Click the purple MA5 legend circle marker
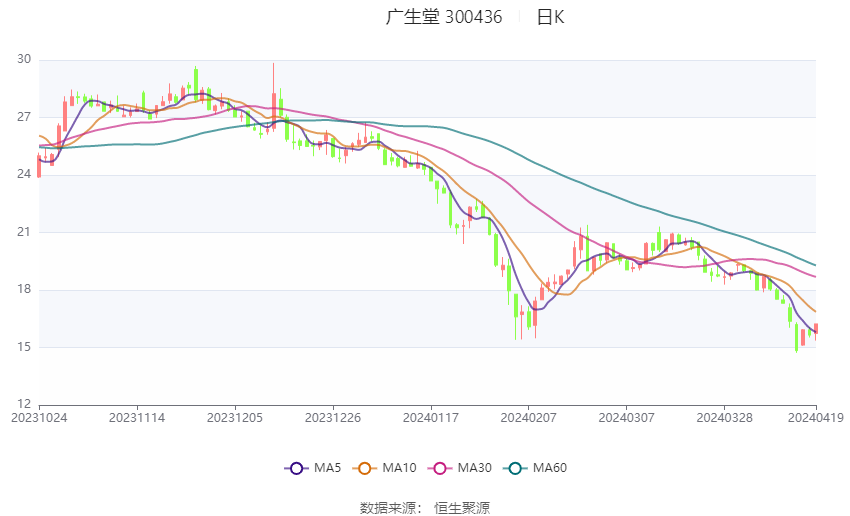The image size is (850, 516). [x=294, y=468]
